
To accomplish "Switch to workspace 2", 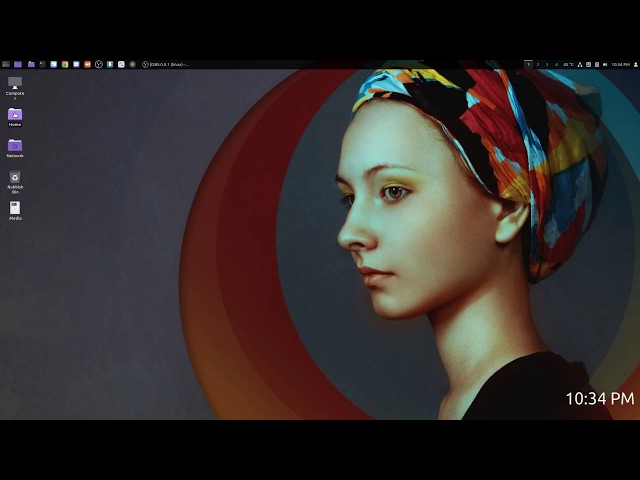I will (x=538, y=64).
